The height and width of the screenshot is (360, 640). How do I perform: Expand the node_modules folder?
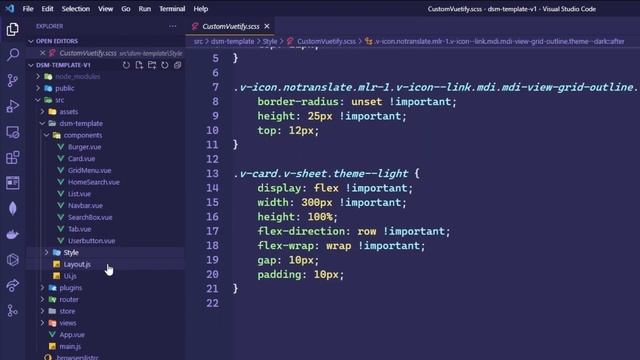(38, 76)
